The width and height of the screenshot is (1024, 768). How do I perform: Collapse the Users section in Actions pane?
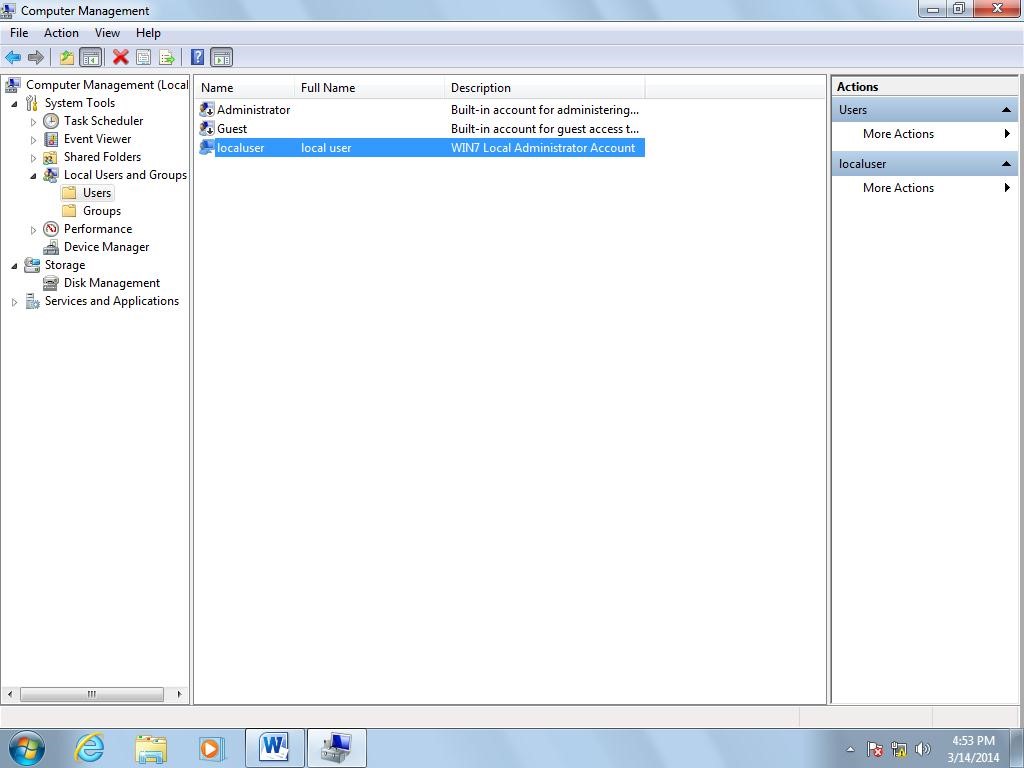pyautogui.click(x=1006, y=110)
